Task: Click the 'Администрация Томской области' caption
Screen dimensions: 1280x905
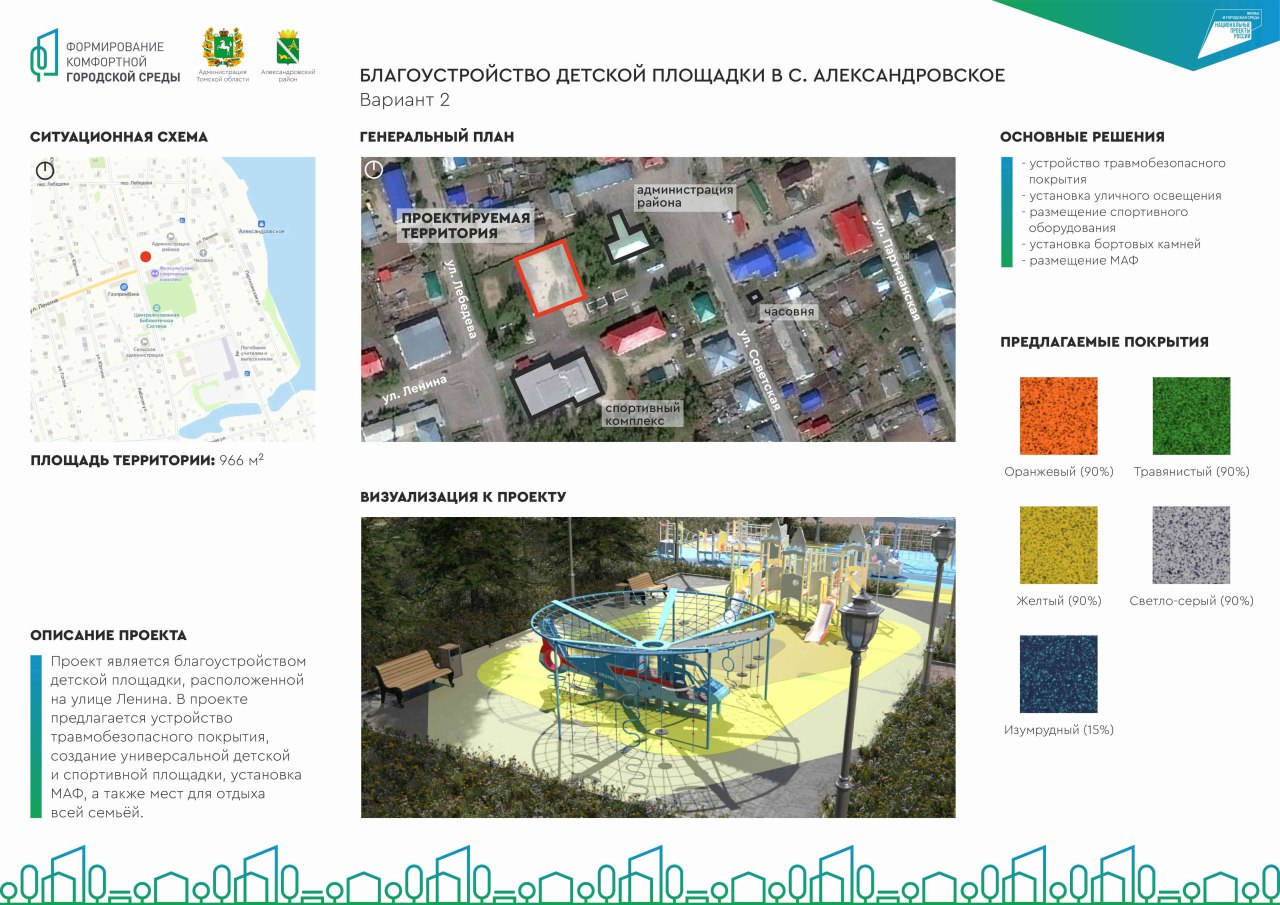Action: [x=223, y=76]
